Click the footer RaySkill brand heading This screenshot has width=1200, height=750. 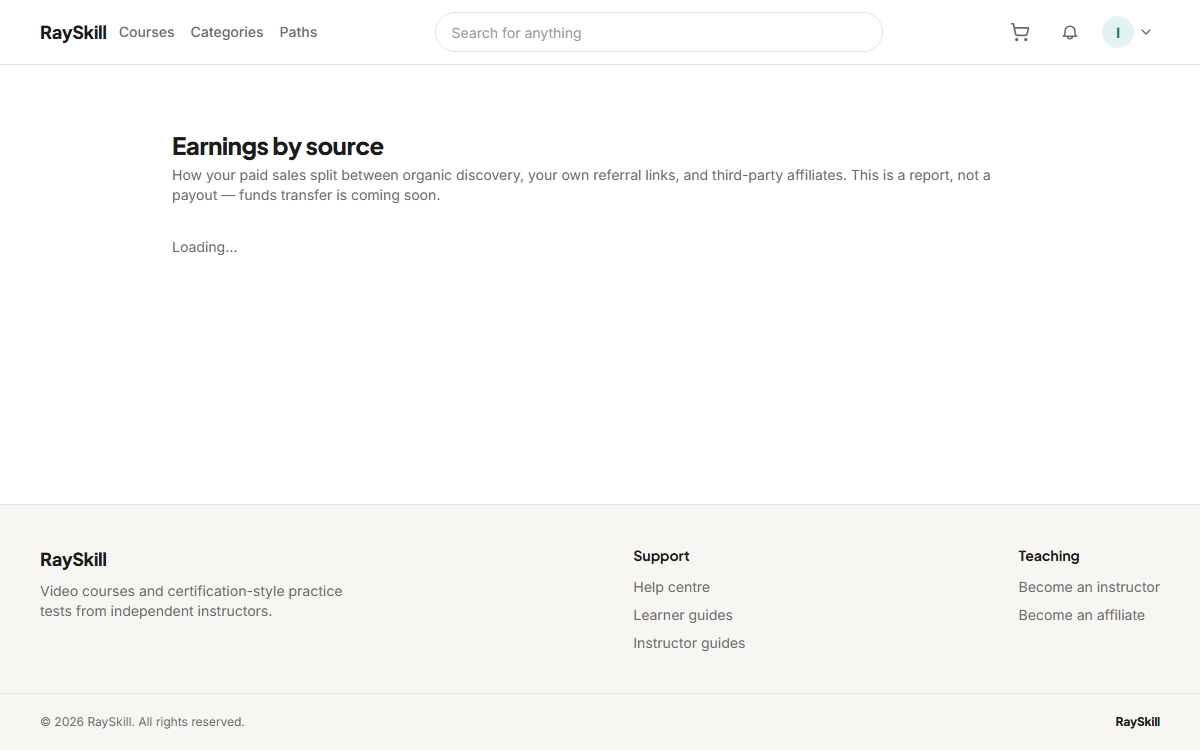[73, 559]
